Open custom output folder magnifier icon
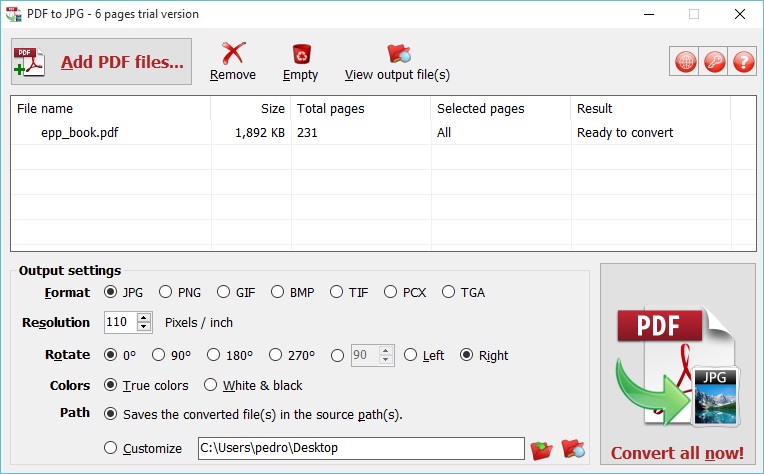This screenshot has height=474, width=764. tap(573, 449)
